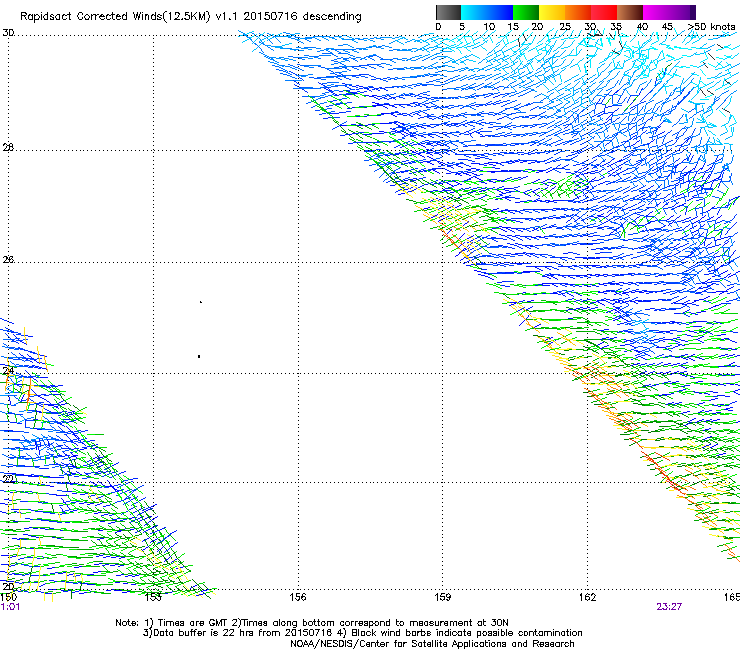Click the latitude axis label '30'
Image resolution: width=740 pixels, height=650 pixels.
[8, 33]
